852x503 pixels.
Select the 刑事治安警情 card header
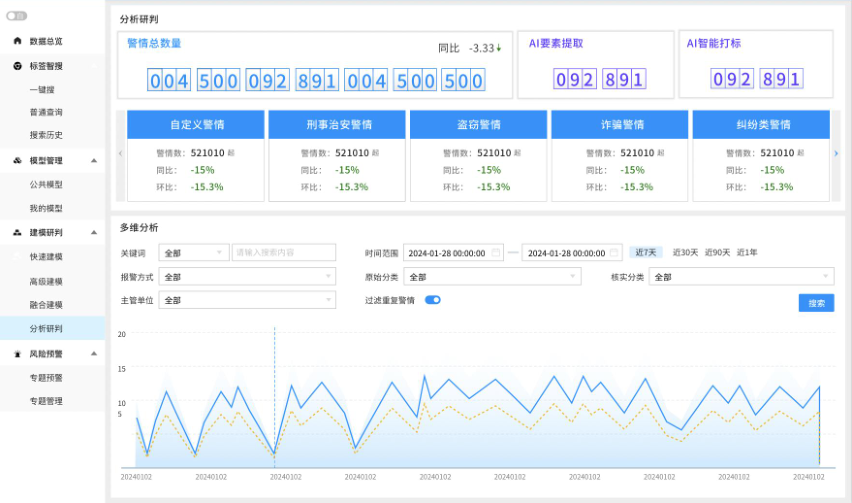pyautogui.click(x=337, y=124)
